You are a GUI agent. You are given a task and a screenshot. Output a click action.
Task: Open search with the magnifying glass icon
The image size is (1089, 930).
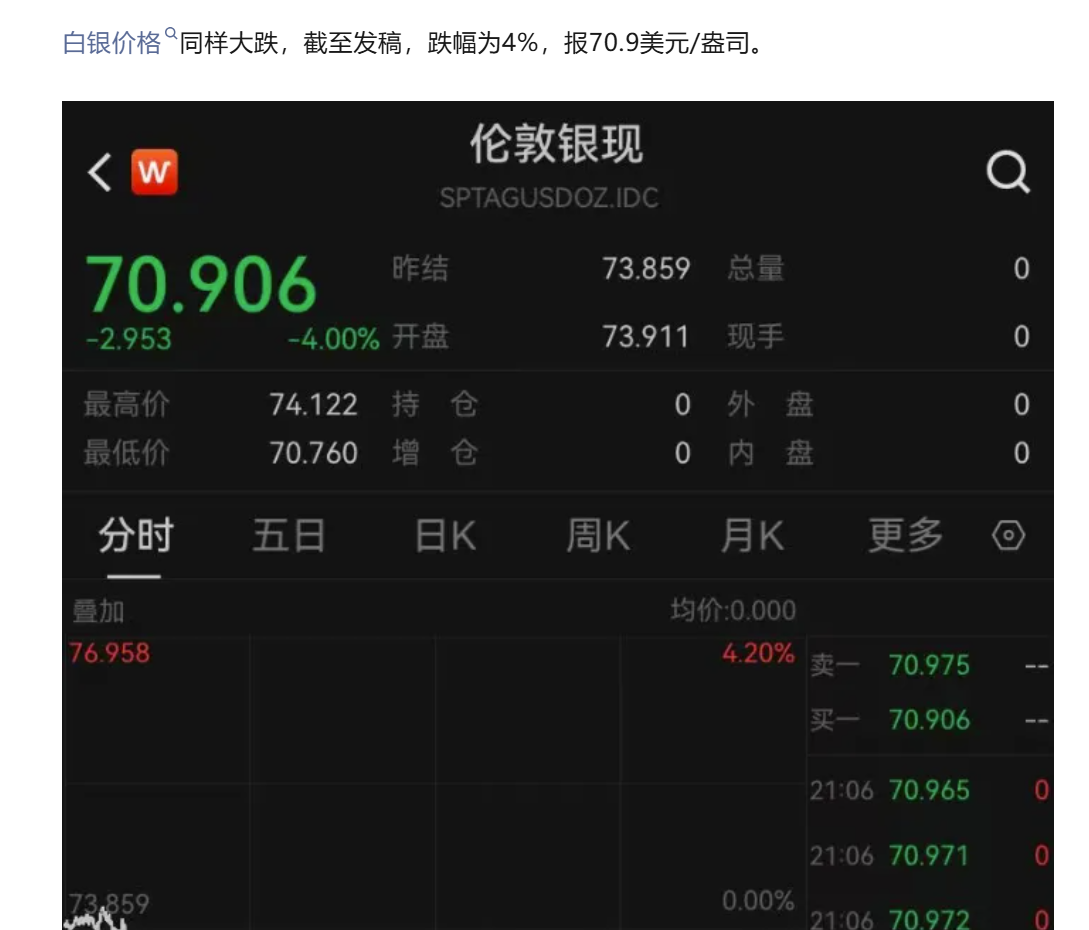pos(1008,172)
